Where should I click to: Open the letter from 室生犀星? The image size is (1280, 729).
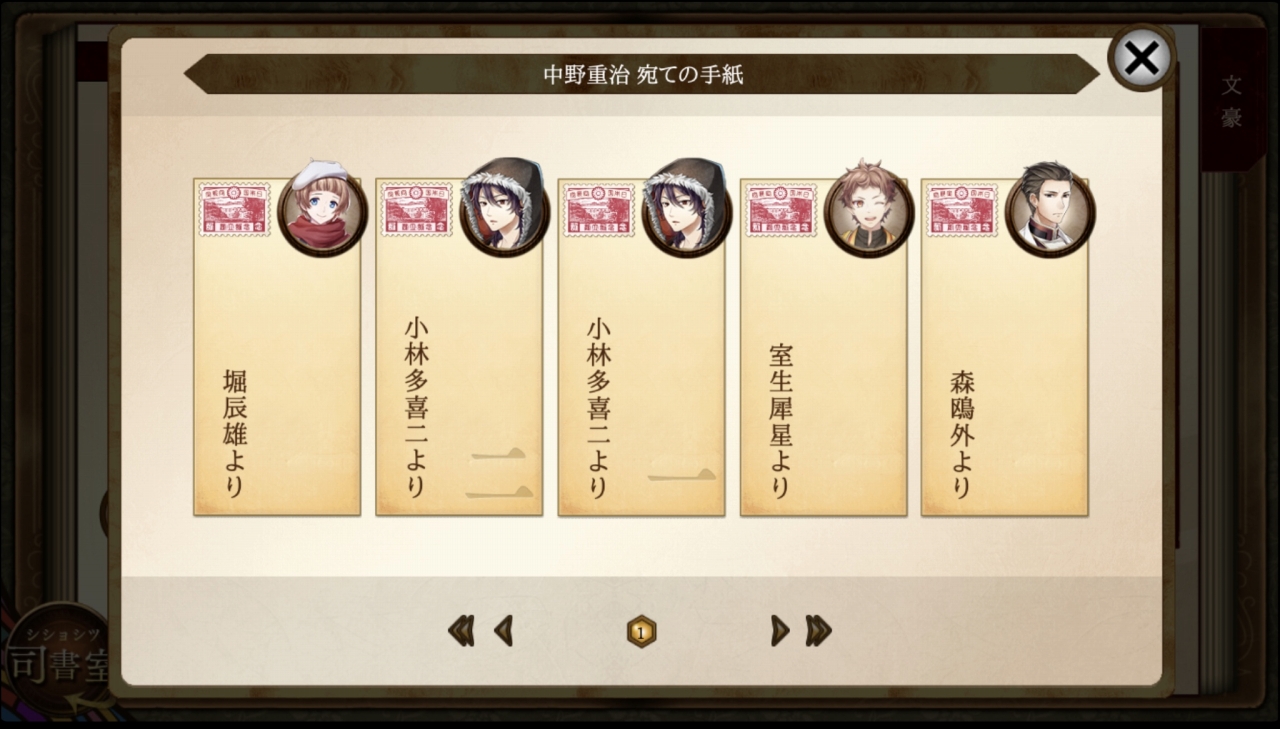coord(823,348)
